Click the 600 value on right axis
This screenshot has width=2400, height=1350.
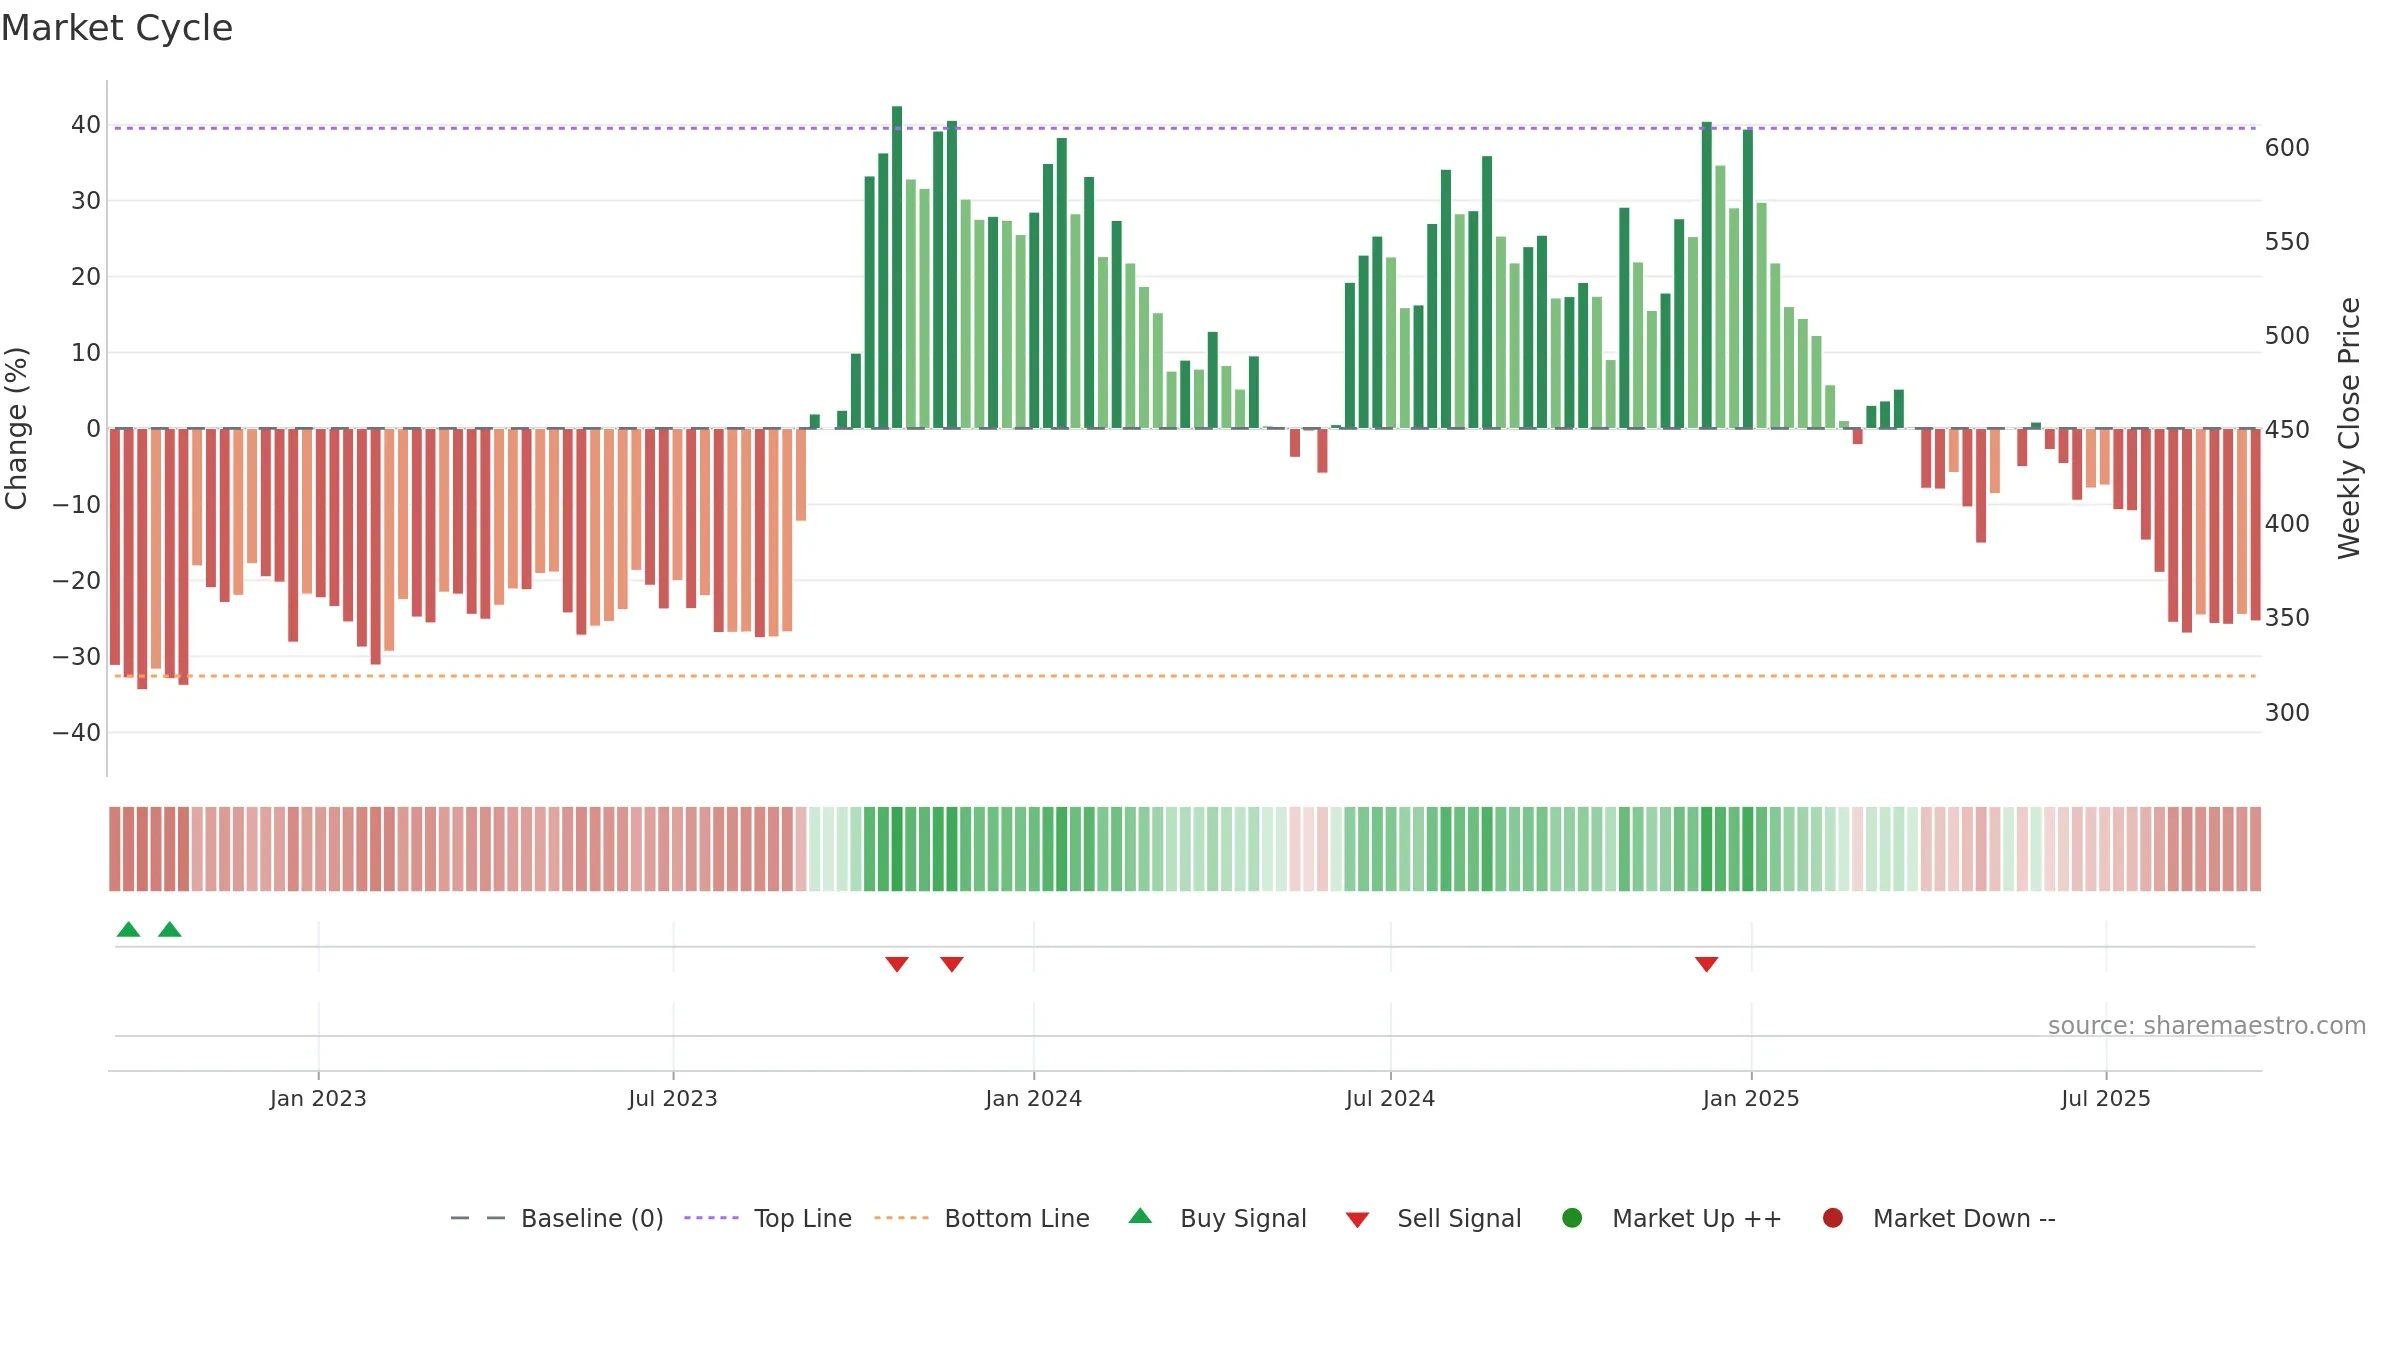point(2287,148)
